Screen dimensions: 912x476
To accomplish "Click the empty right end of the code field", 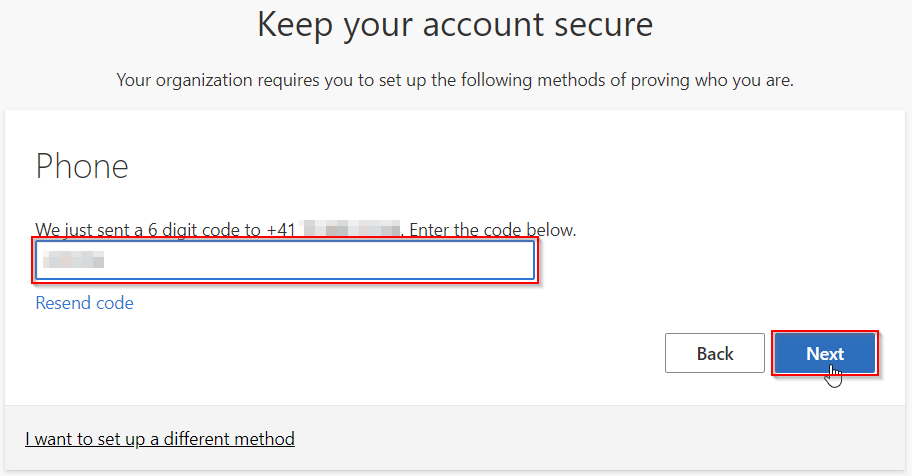I will point(480,261).
